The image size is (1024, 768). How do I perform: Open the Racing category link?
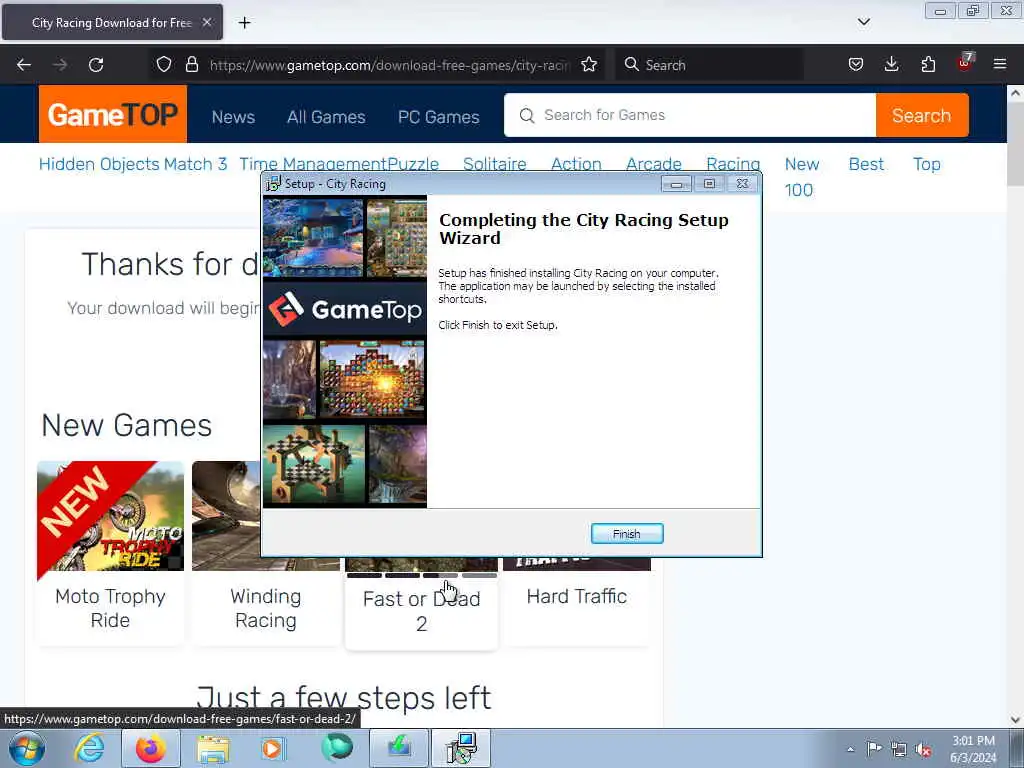pyautogui.click(x=733, y=164)
